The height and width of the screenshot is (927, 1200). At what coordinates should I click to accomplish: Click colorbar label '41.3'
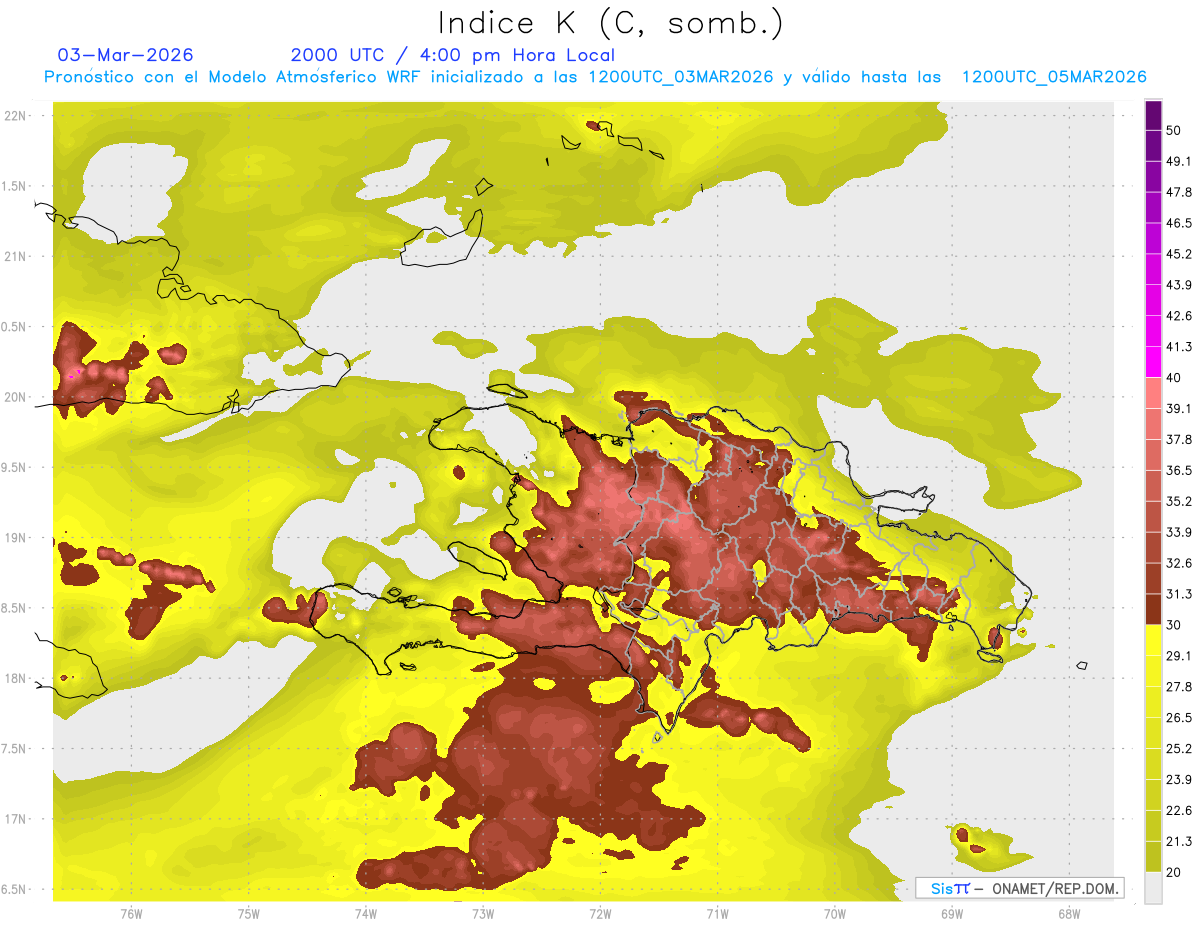(x=1179, y=347)
